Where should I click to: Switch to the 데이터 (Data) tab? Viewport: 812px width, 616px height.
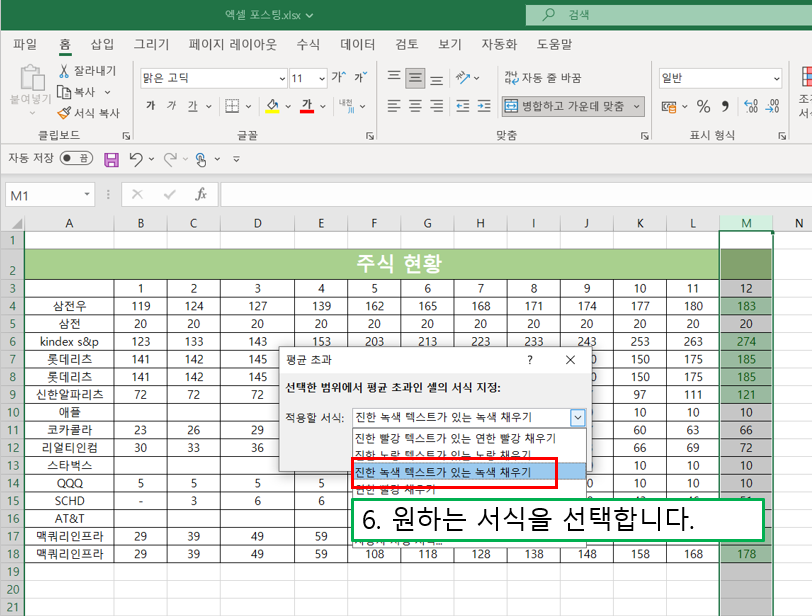point(358,45)
